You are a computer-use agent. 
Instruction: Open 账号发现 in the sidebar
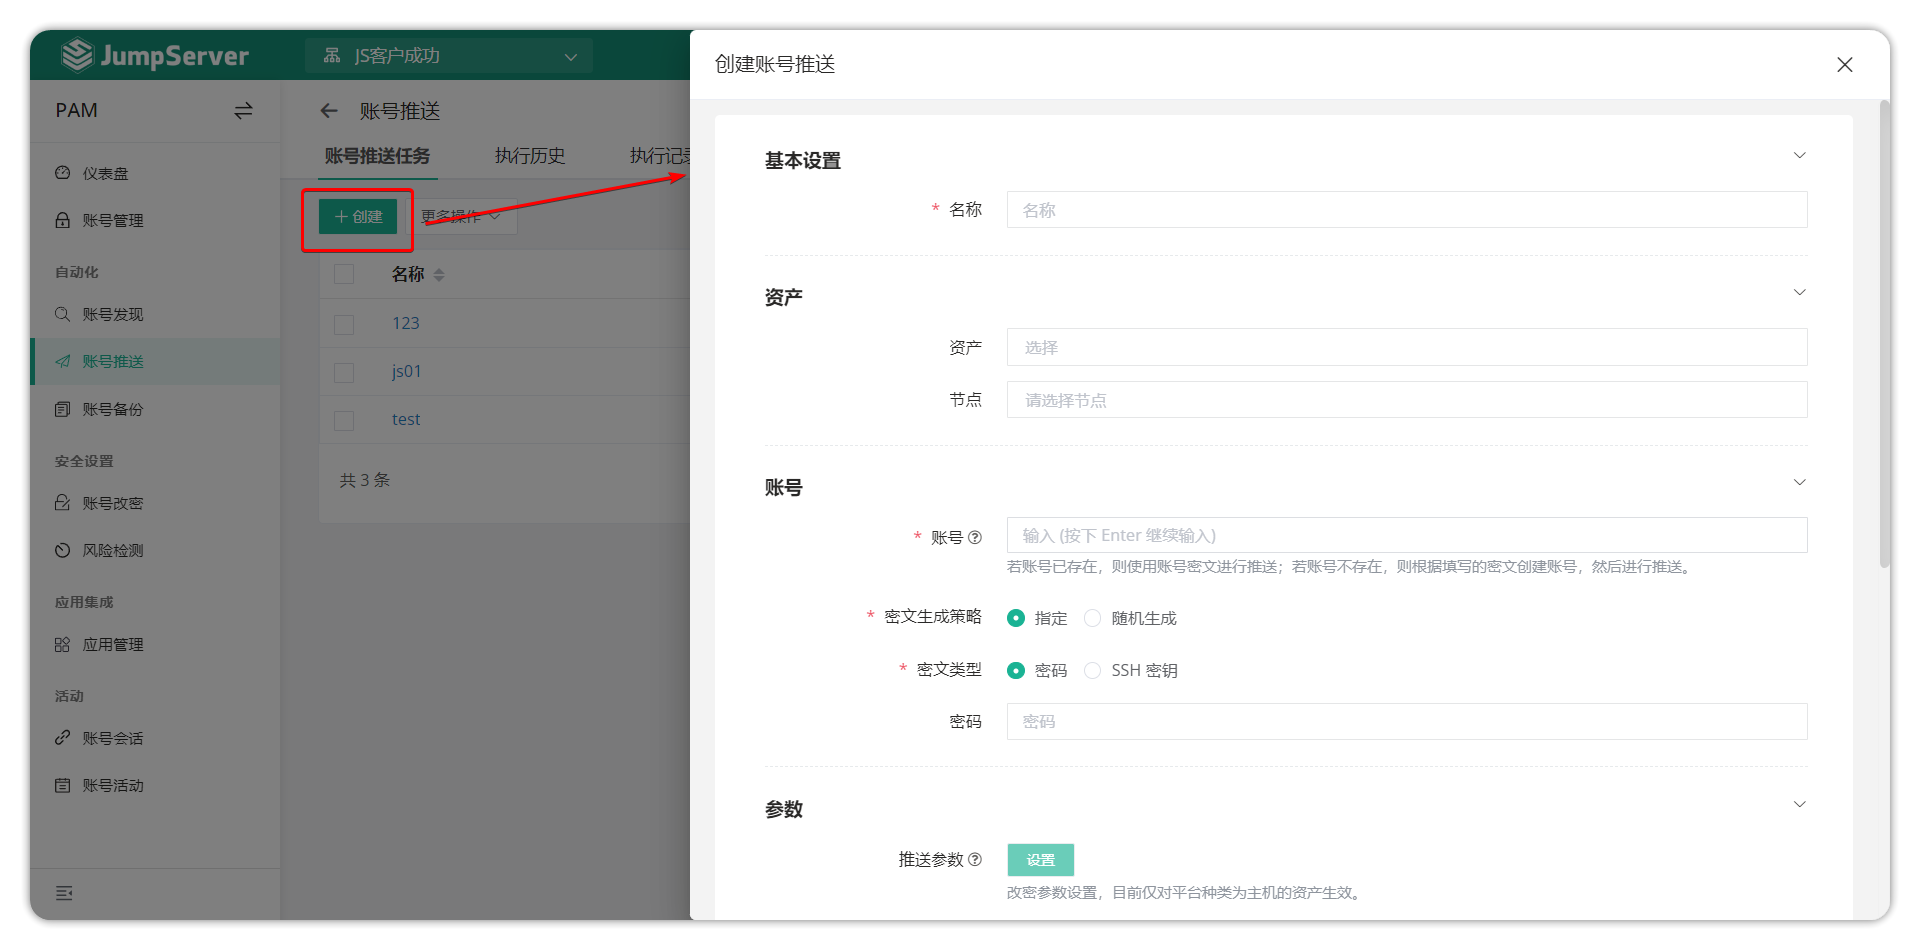point(155,314)
